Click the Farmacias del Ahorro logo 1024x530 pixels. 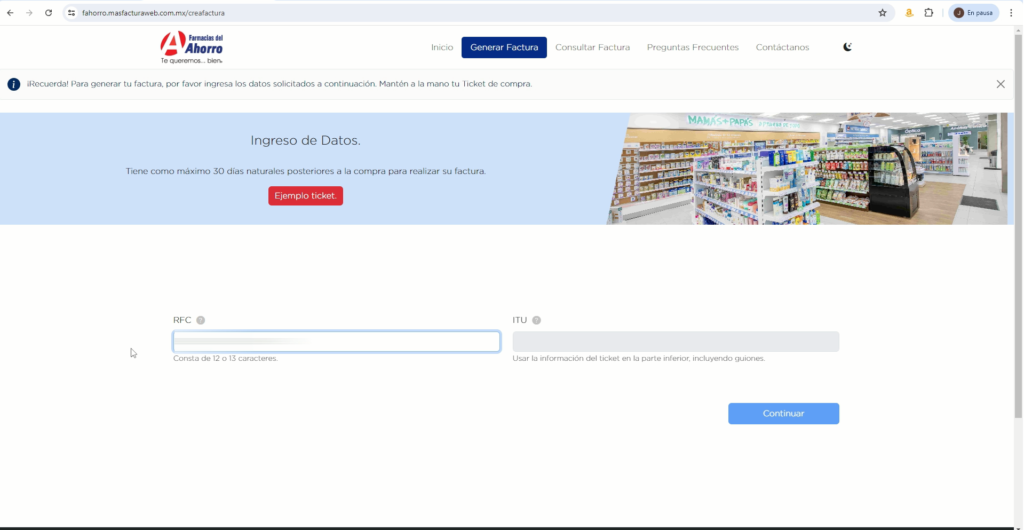point(192,47)
